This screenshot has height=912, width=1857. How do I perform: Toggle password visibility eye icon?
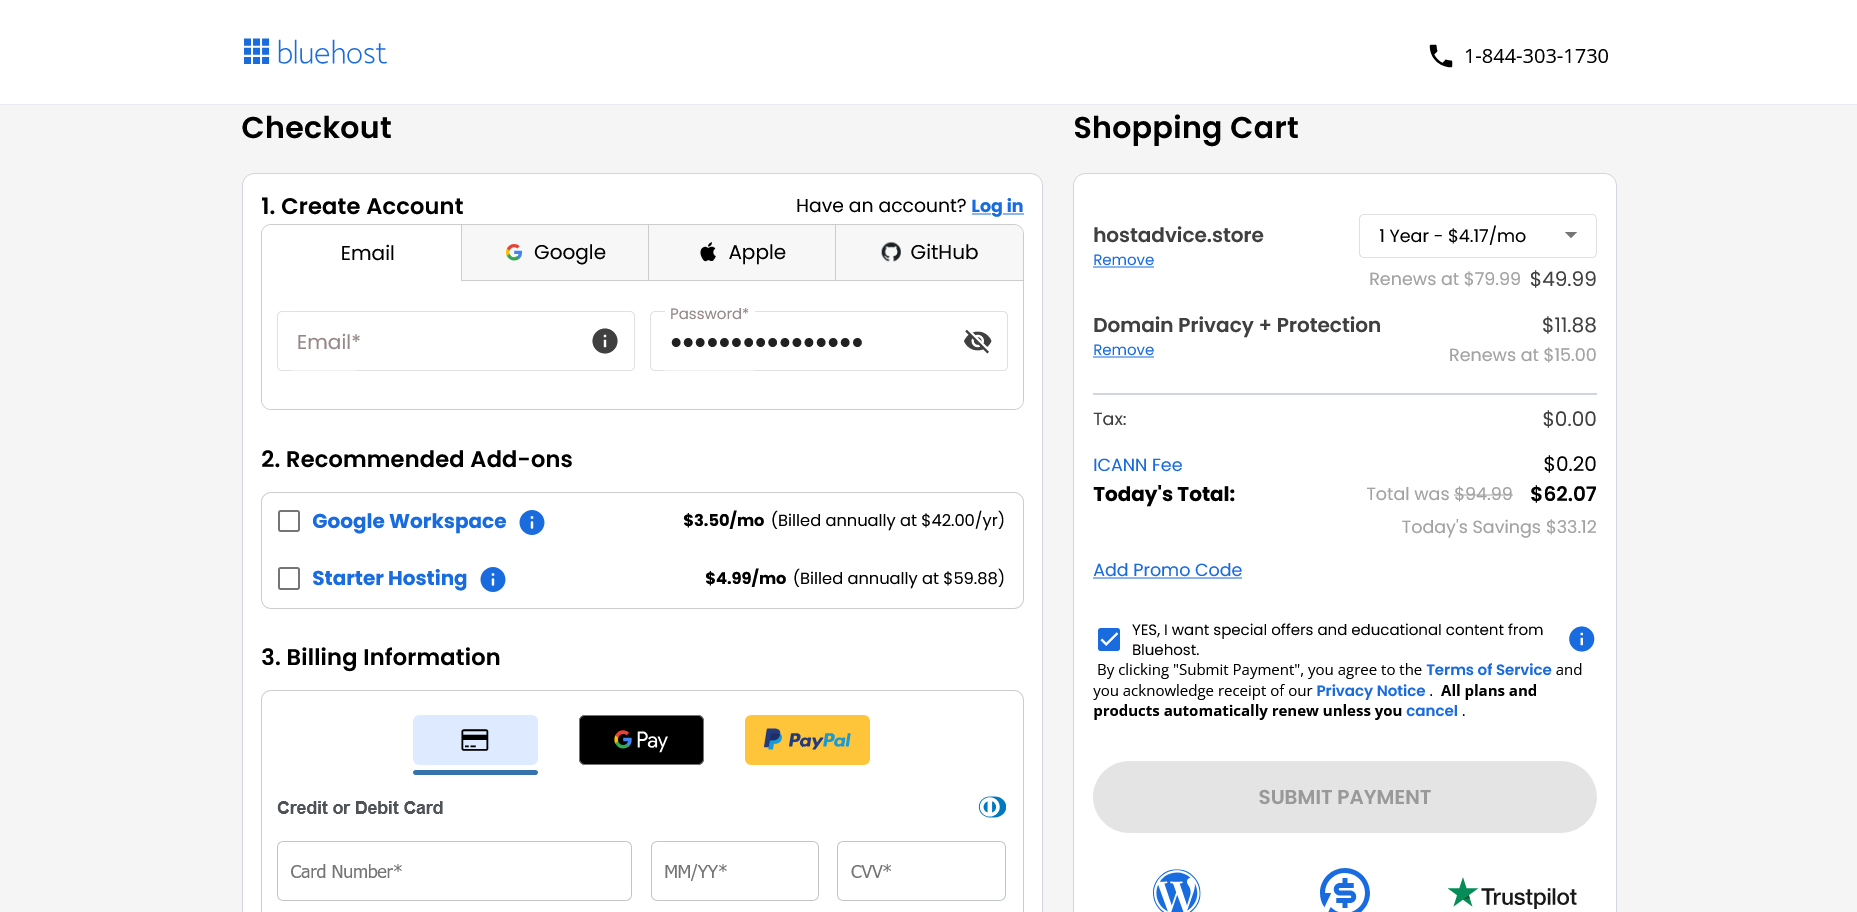[977, 341]
